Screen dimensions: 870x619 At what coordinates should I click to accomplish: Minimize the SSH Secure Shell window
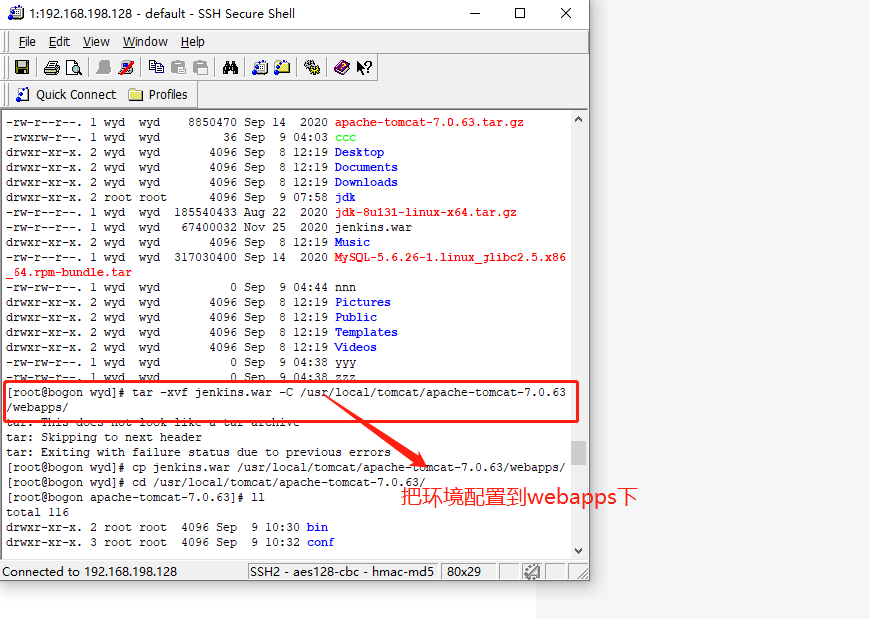coord(475,13)
